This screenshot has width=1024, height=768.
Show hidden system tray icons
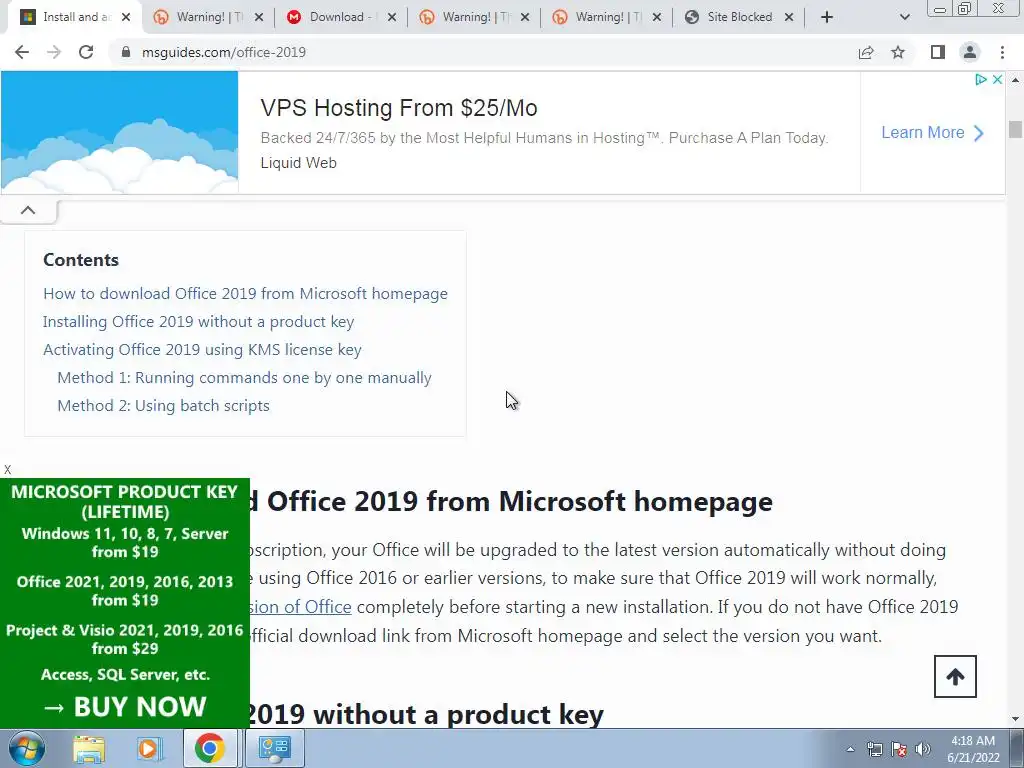(850, 750)
